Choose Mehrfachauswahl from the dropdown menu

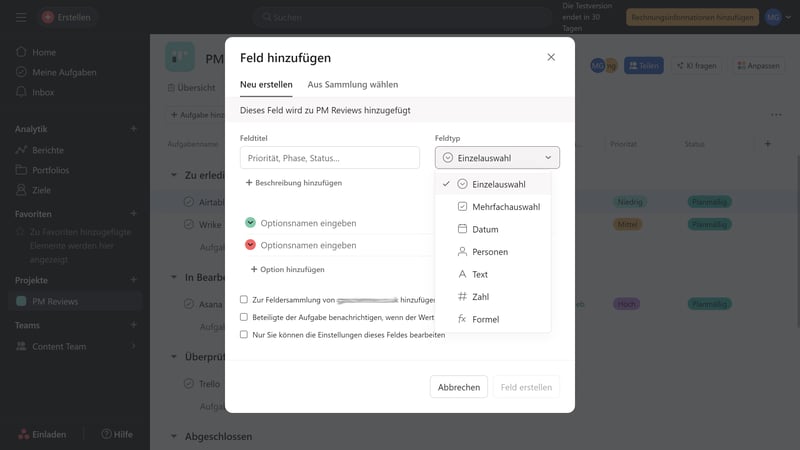(x=505, y=207)
